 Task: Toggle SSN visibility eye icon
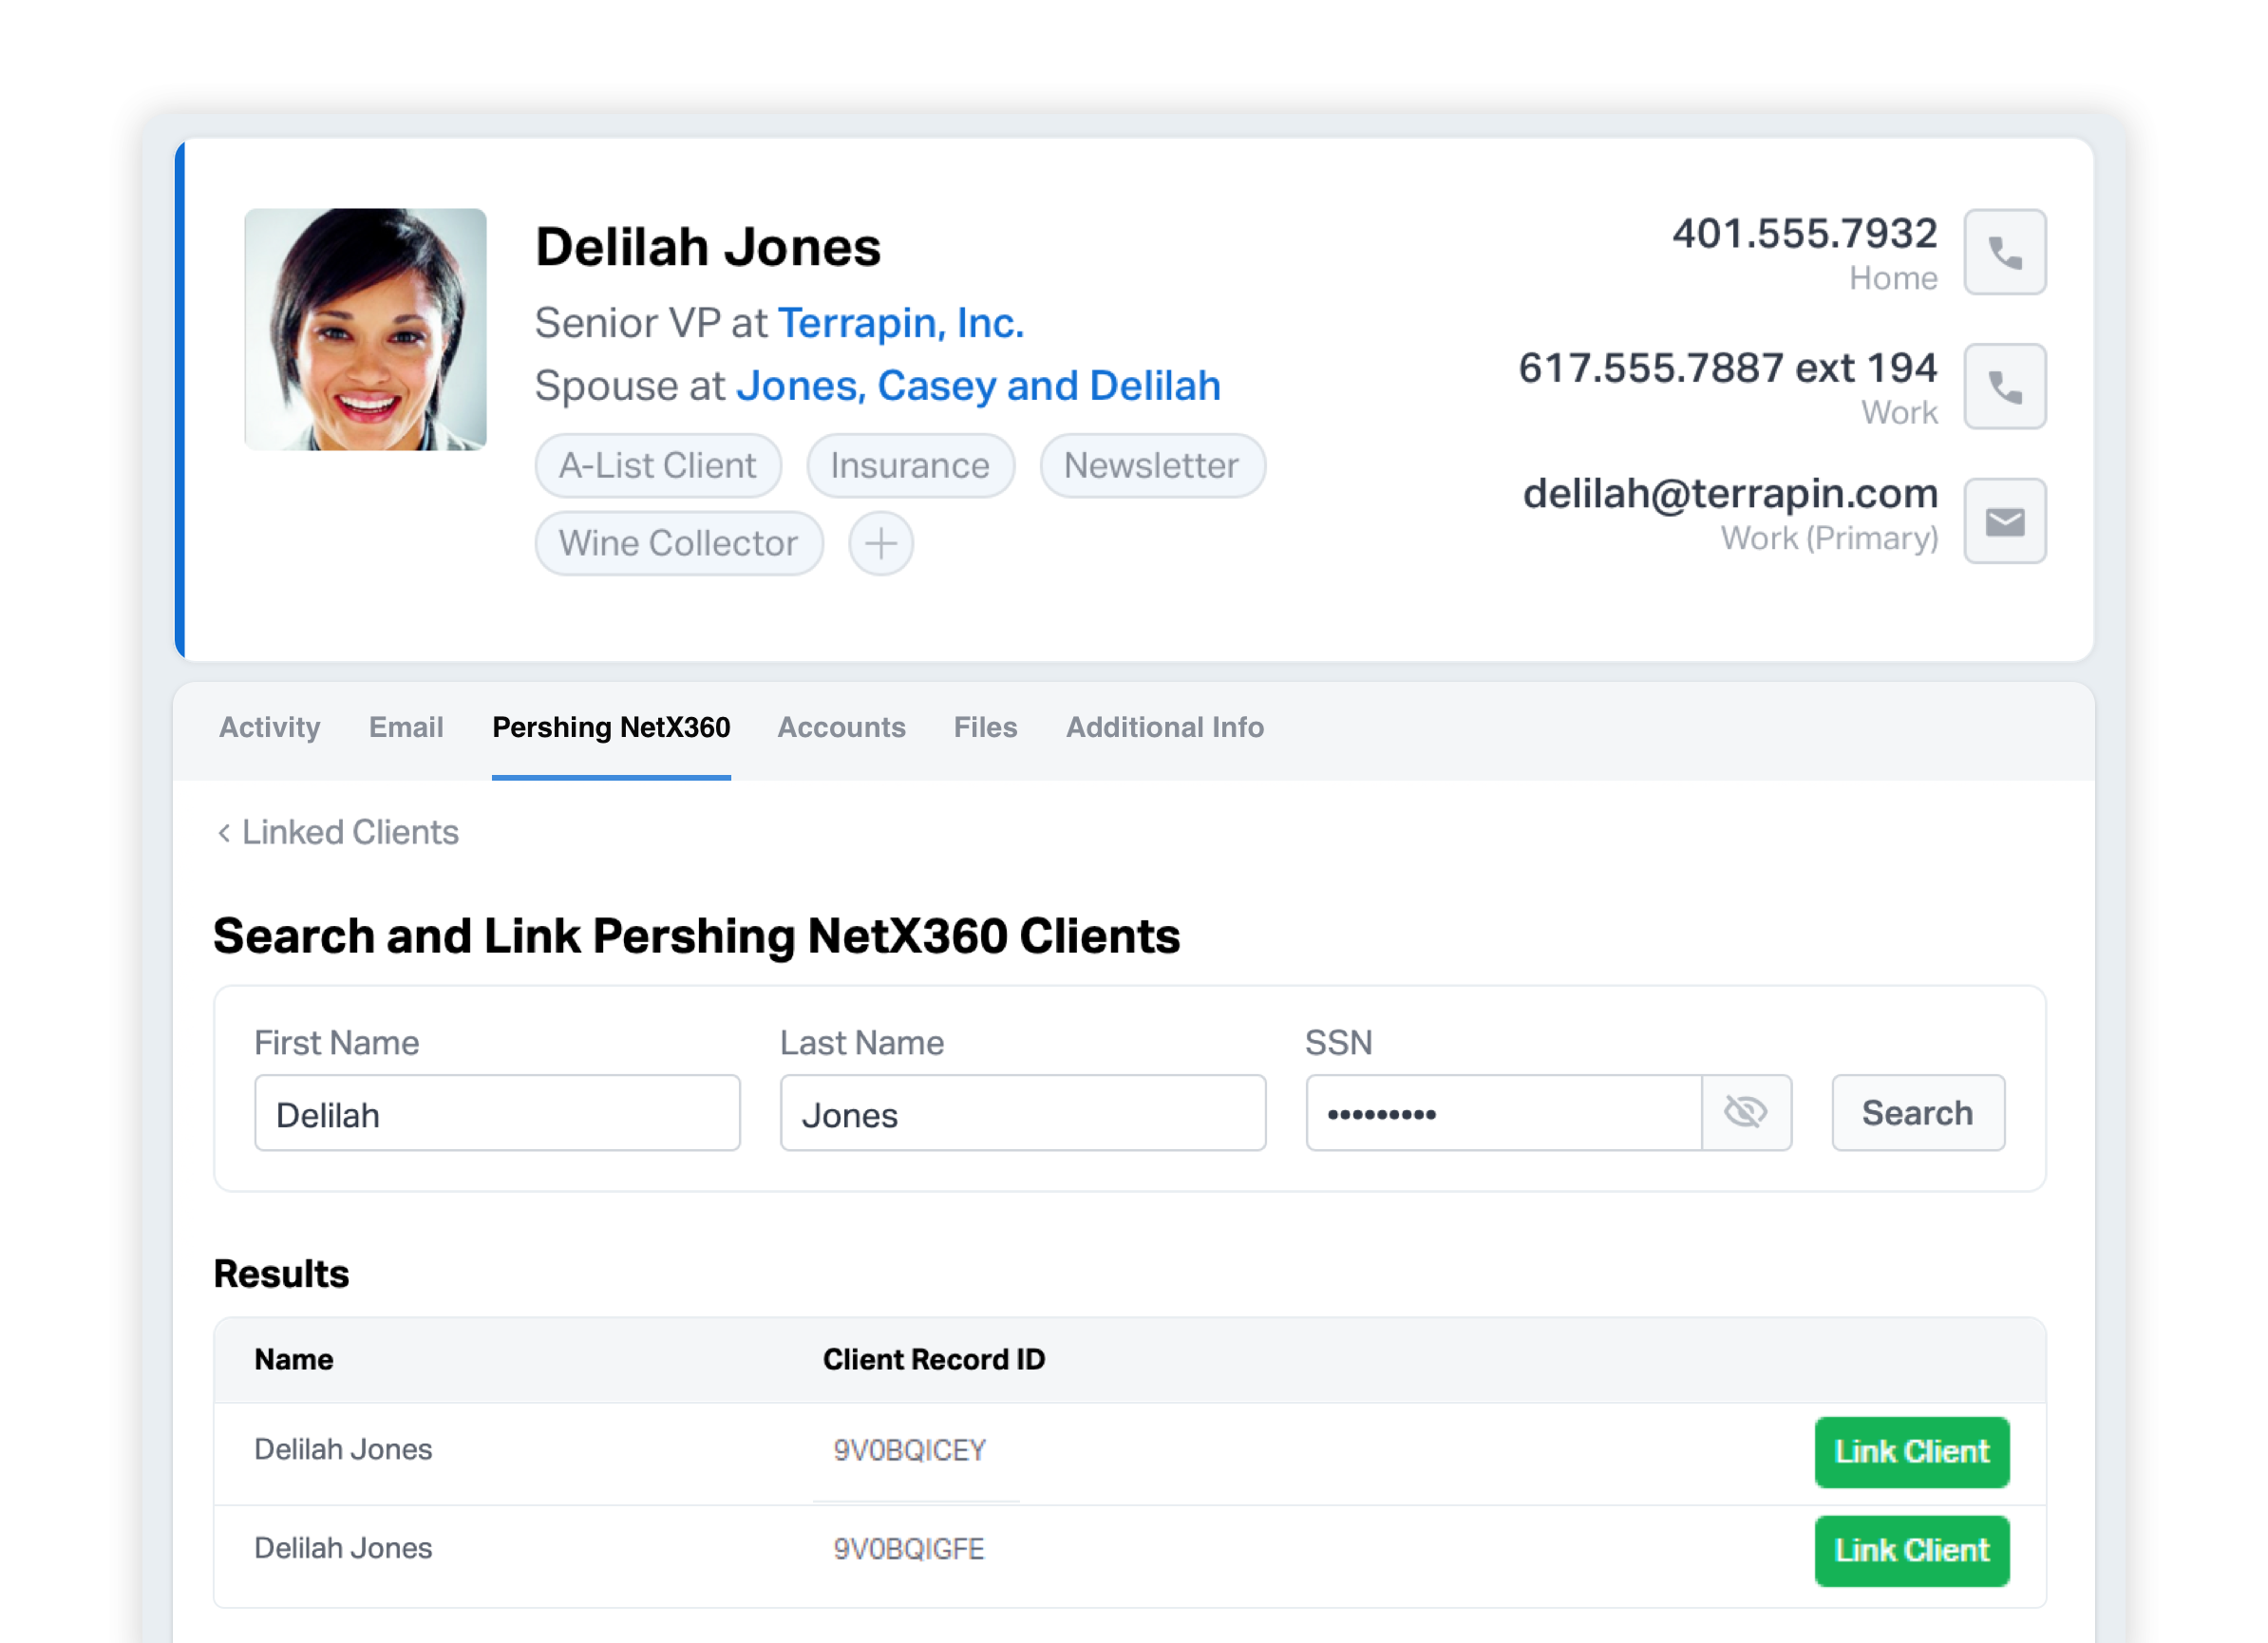tap(1745, 1112)
